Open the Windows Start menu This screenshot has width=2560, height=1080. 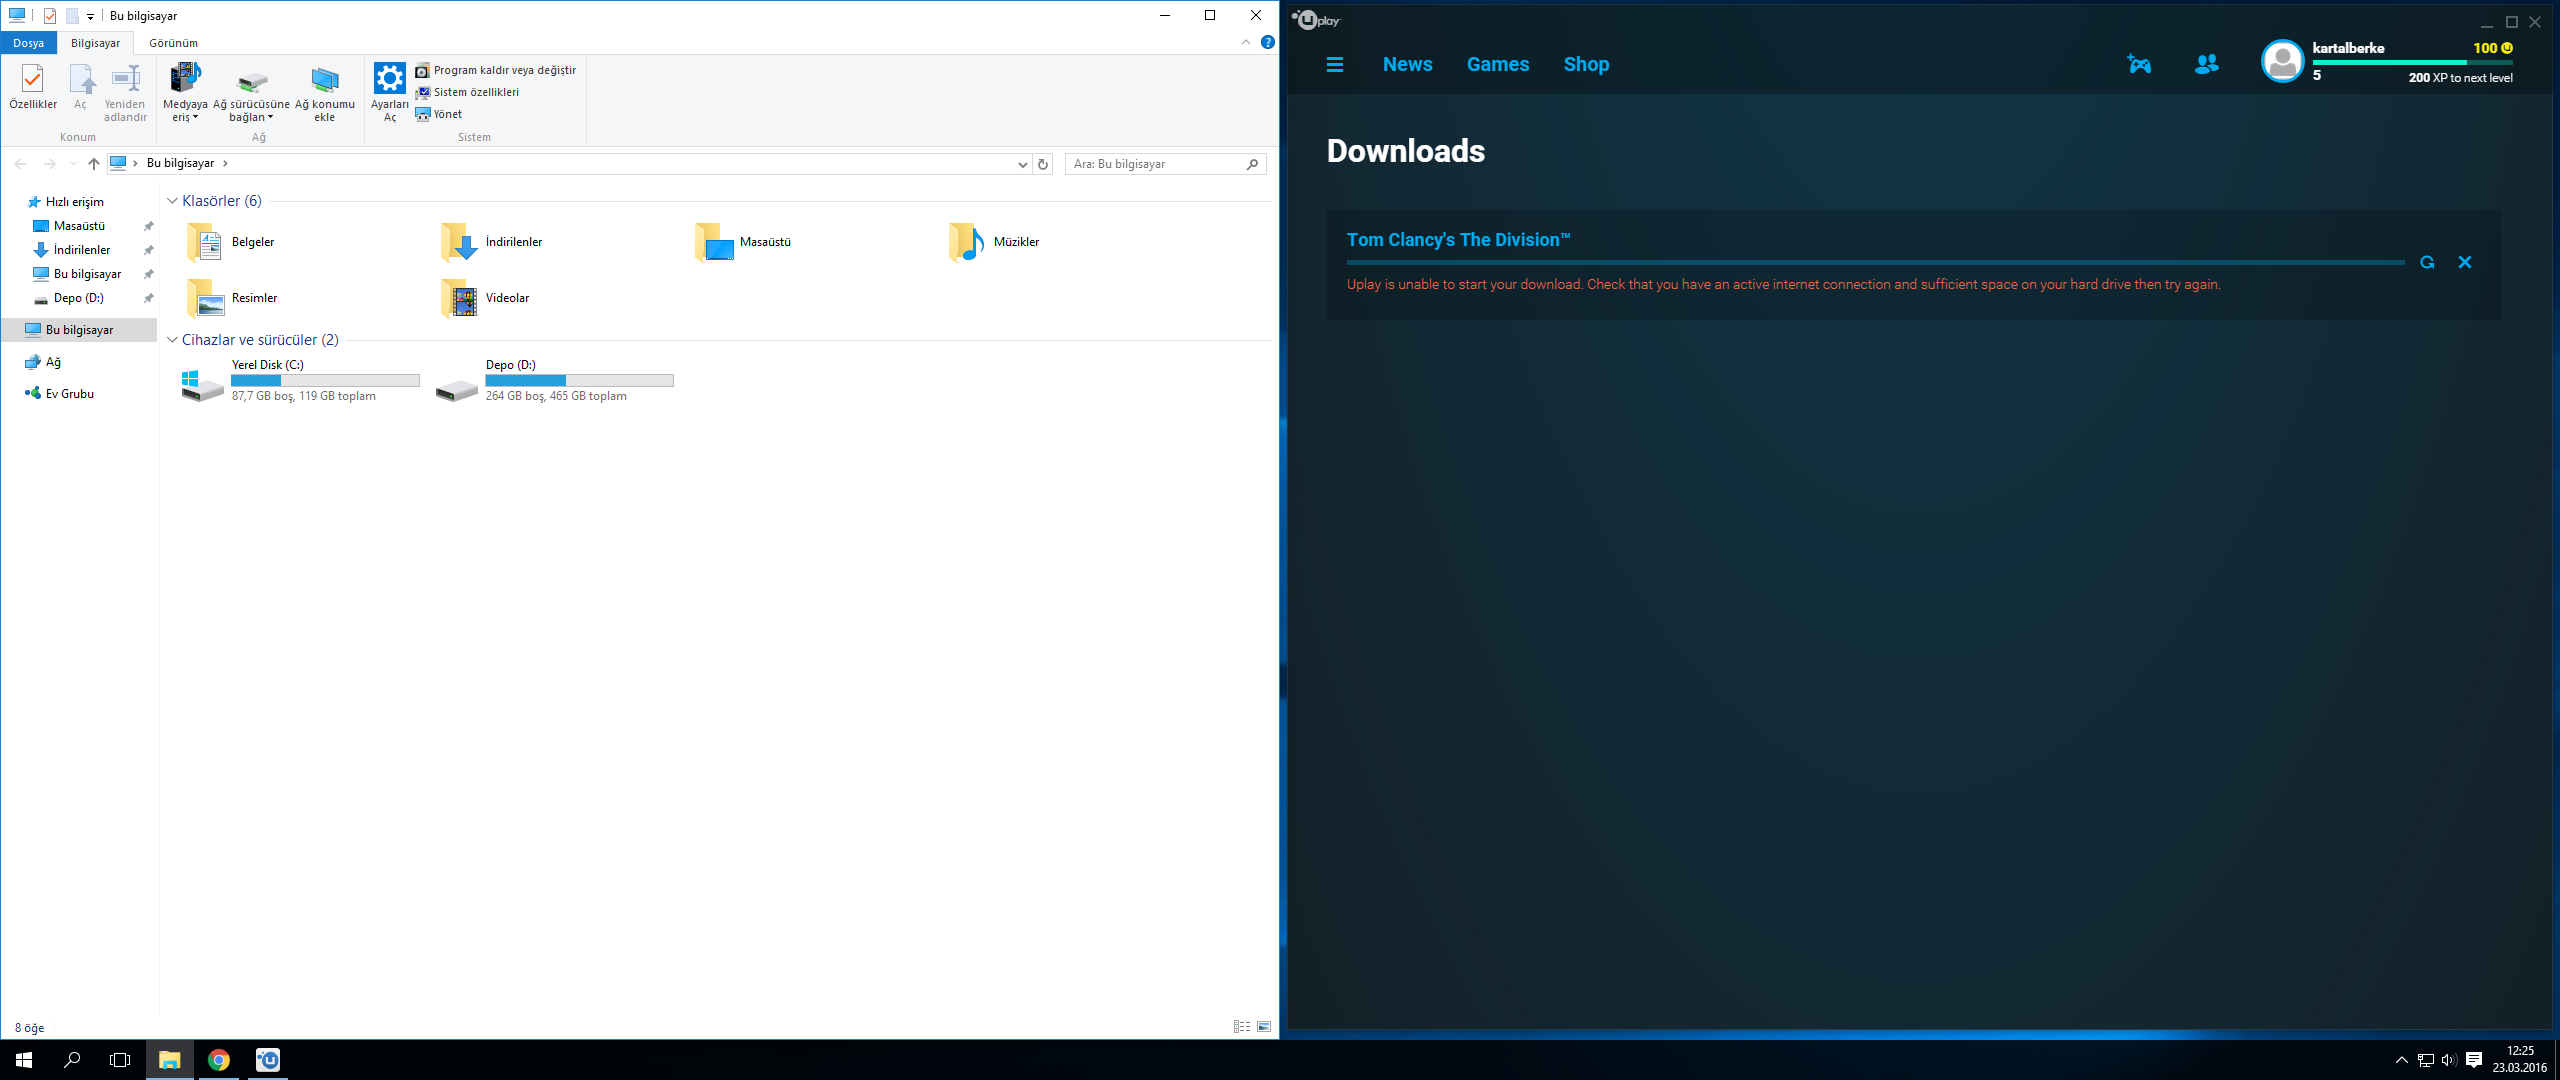[24, 1060]
